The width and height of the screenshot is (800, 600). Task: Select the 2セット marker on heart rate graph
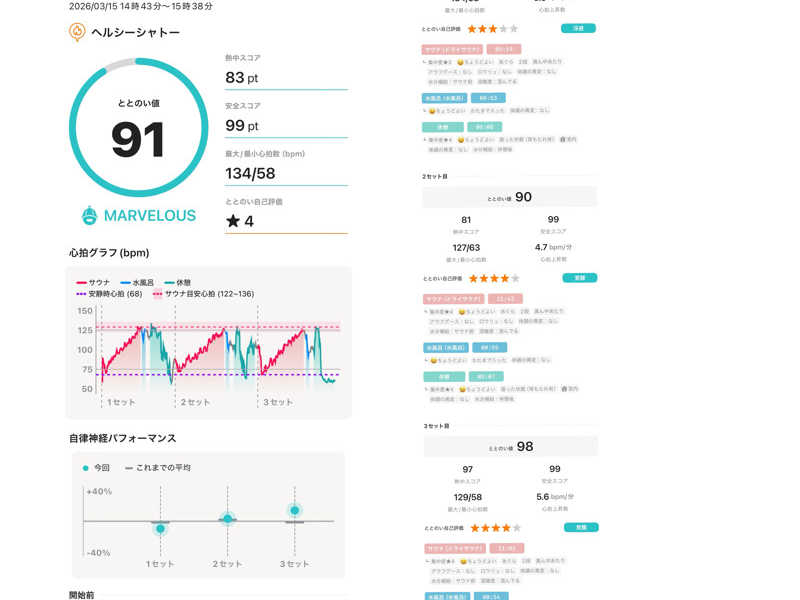(195, 402)
